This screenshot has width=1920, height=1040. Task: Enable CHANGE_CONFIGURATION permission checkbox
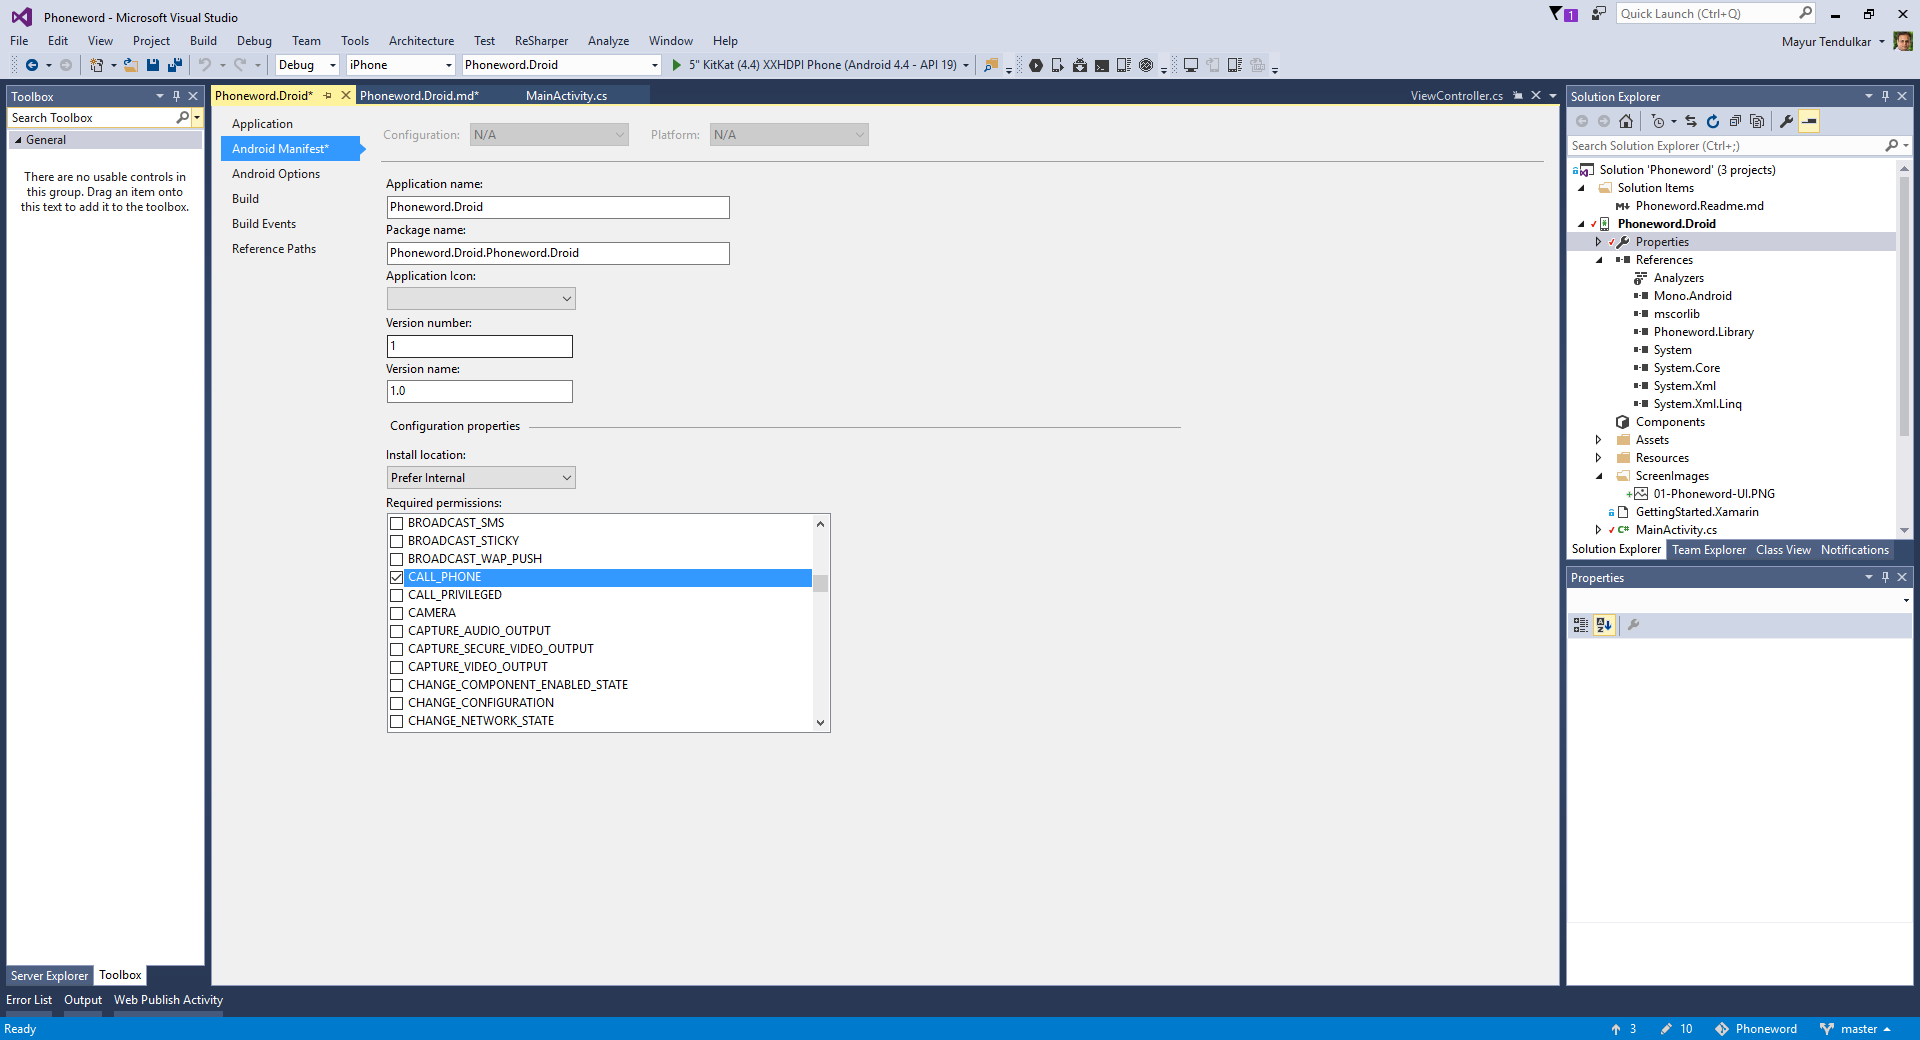396,703
